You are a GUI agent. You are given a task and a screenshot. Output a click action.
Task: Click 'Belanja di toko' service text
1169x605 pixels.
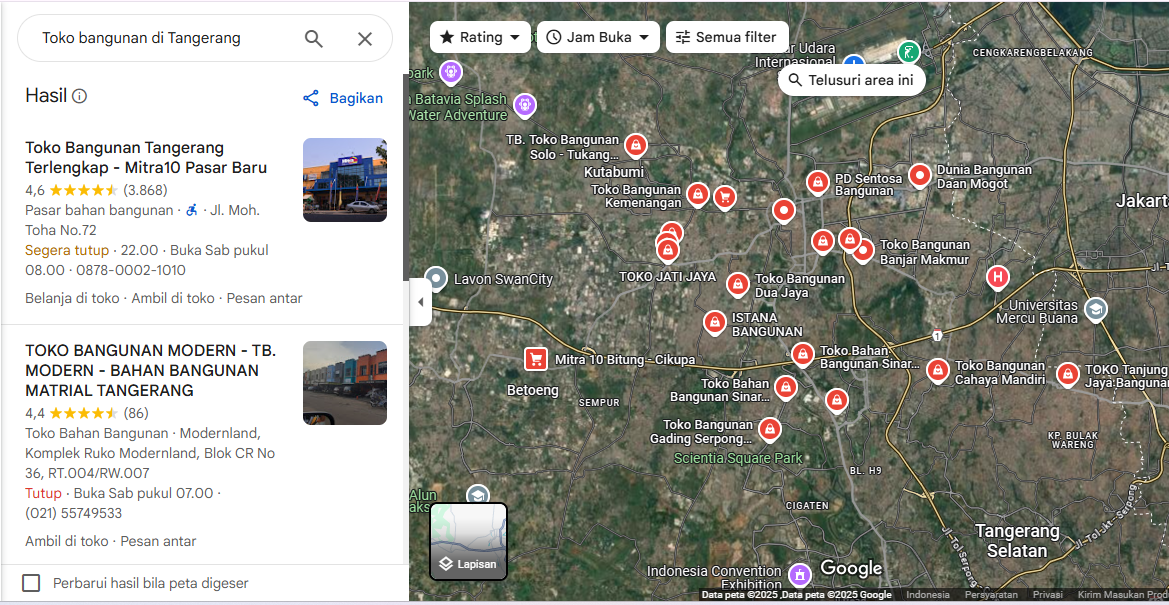click(x=72, y=298)
